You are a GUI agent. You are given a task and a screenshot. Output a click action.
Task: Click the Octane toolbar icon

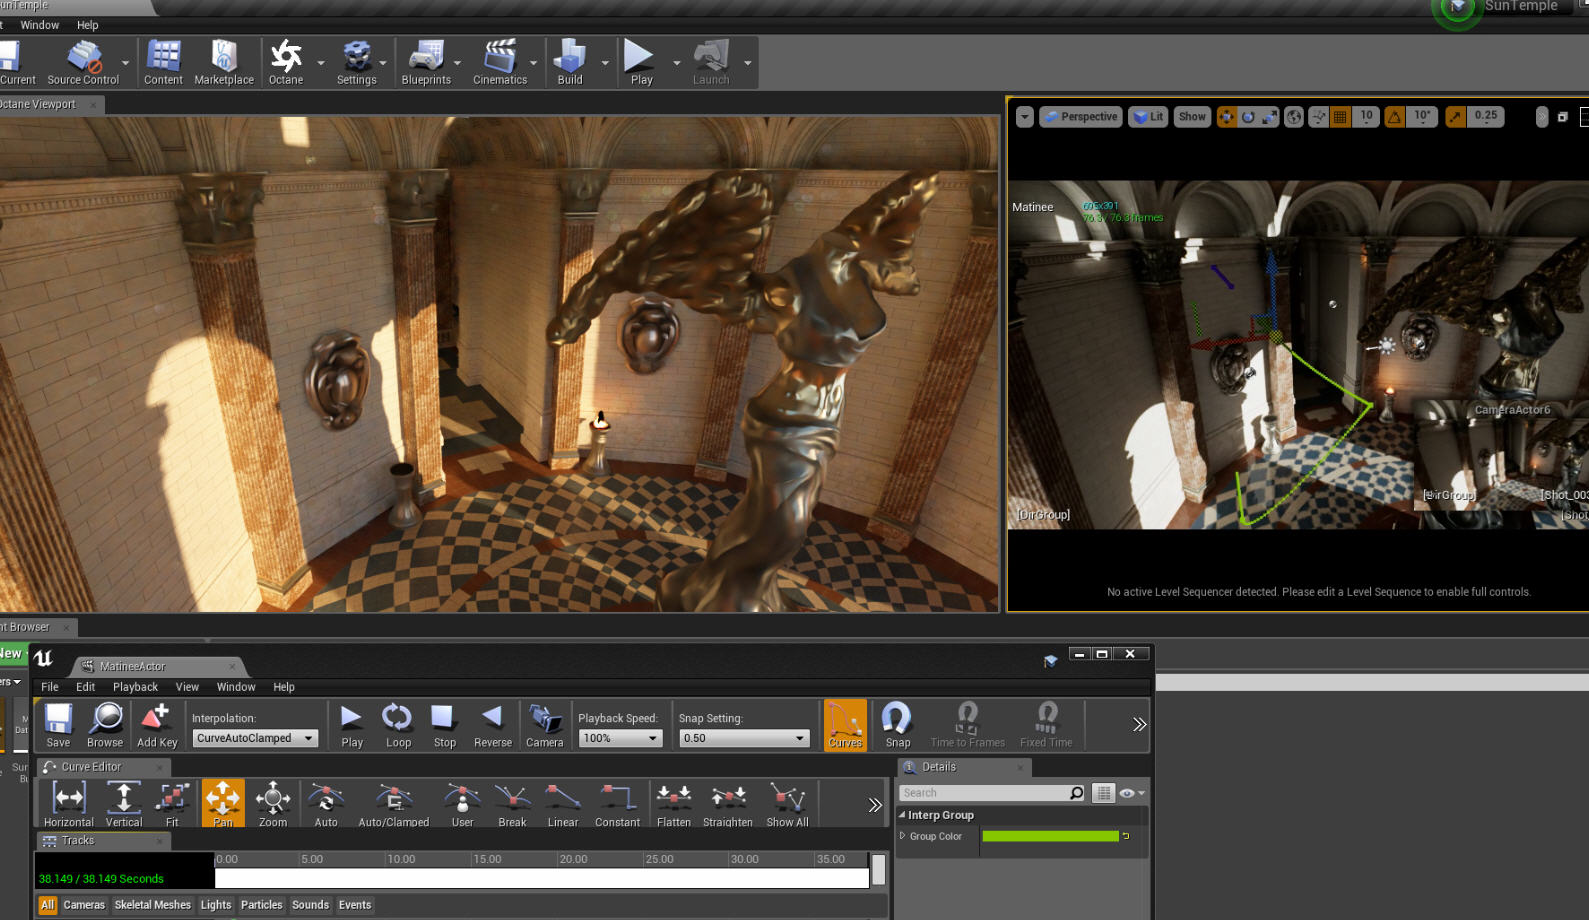(286, 62)
